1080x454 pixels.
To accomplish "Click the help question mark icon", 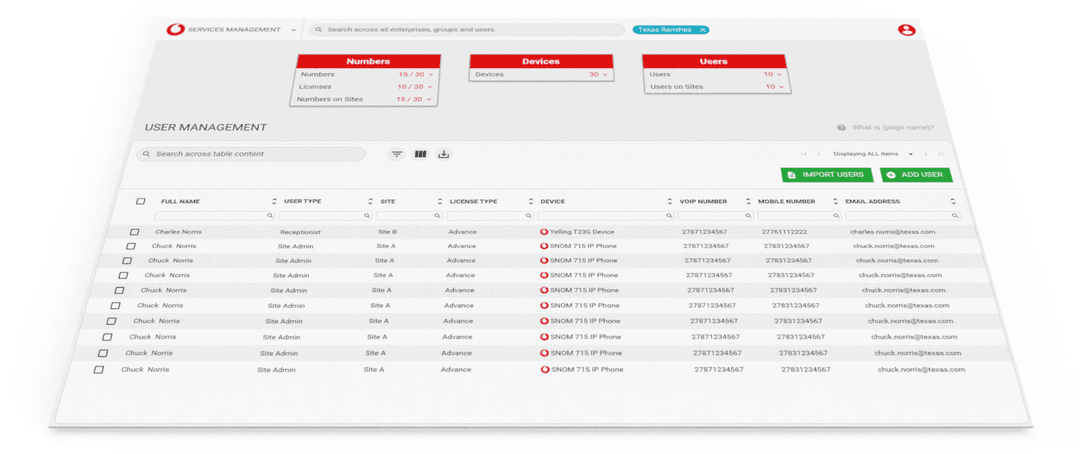I will click(841, 127).
